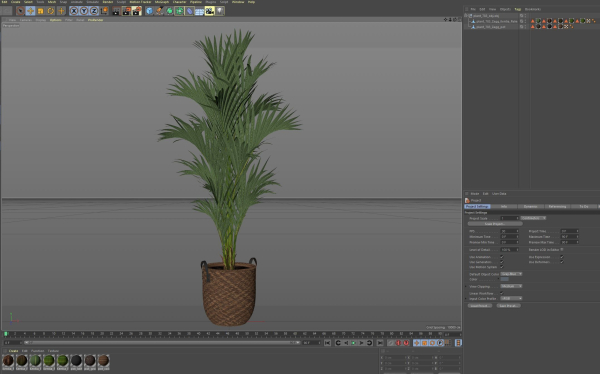Switch the coordinate system icon
The height and width of the screenshot is (374, 600).
[104, 11]
